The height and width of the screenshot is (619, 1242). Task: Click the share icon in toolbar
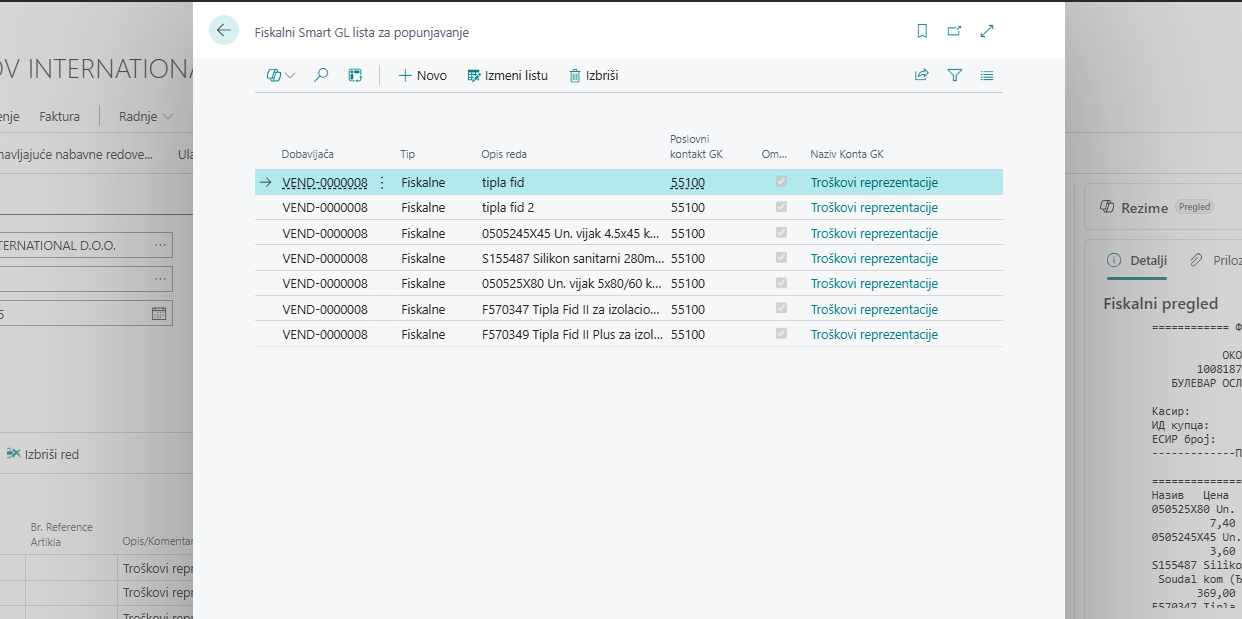coord(922,75)
